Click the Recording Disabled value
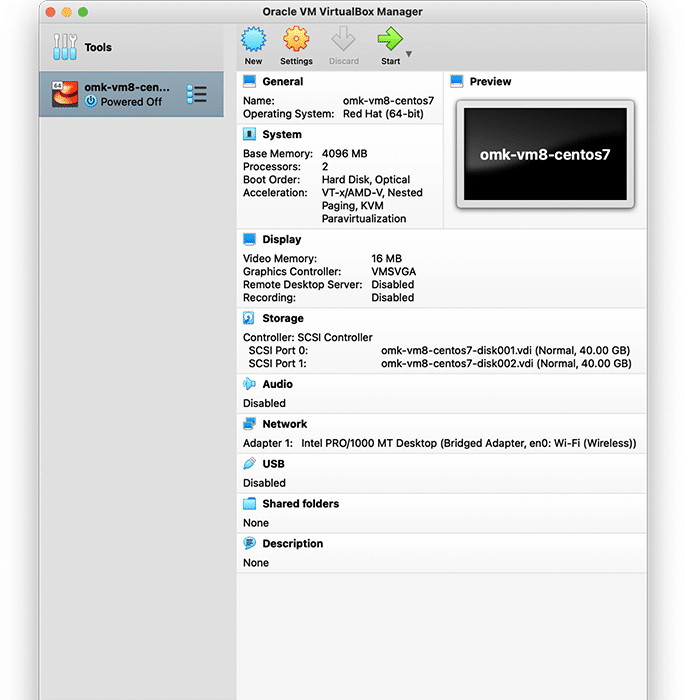 [x=392, y=297]
